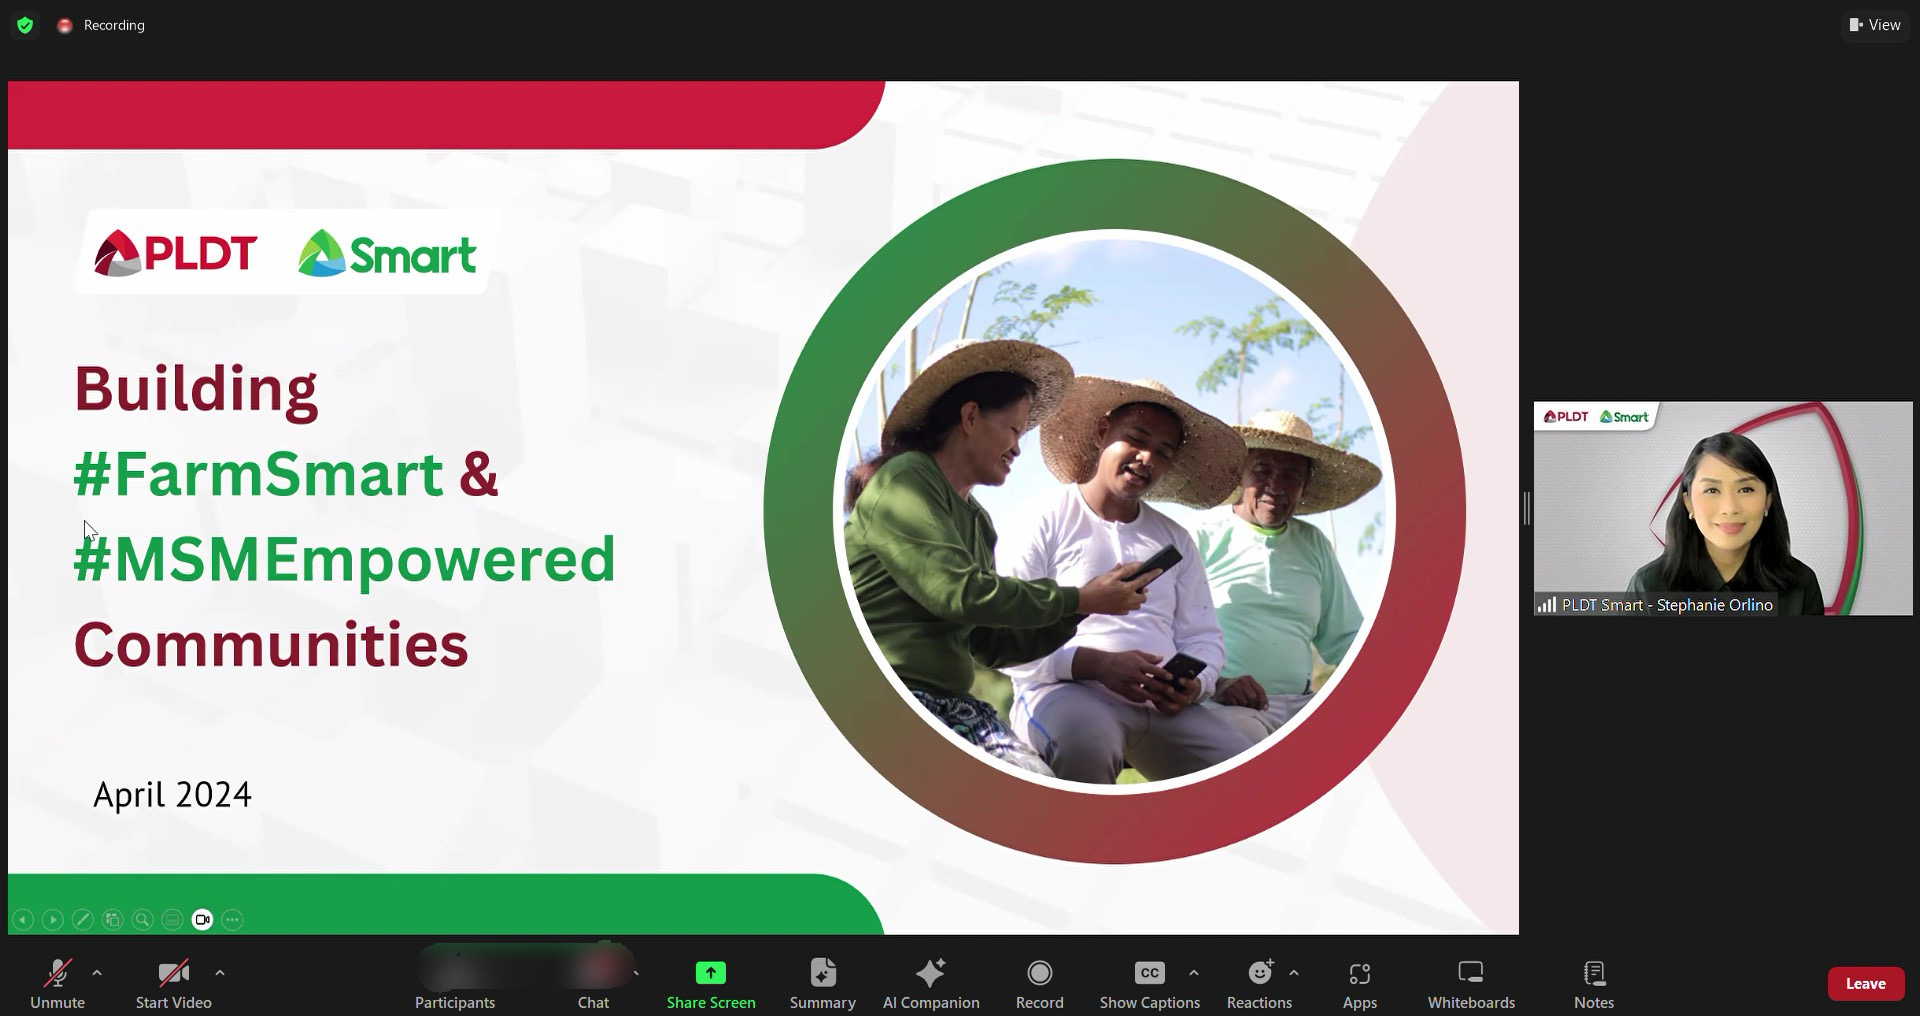The image size is (1920, 1016).
Task: Open the Apps panel
Action: click(1359, 984)
